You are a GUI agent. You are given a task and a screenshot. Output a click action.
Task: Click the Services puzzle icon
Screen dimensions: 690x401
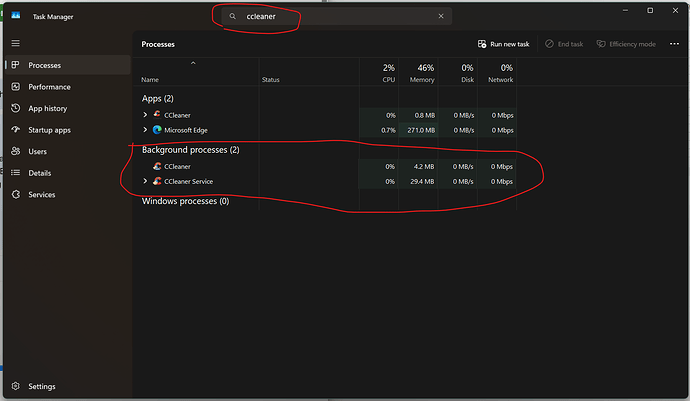(x=16, y=194)
